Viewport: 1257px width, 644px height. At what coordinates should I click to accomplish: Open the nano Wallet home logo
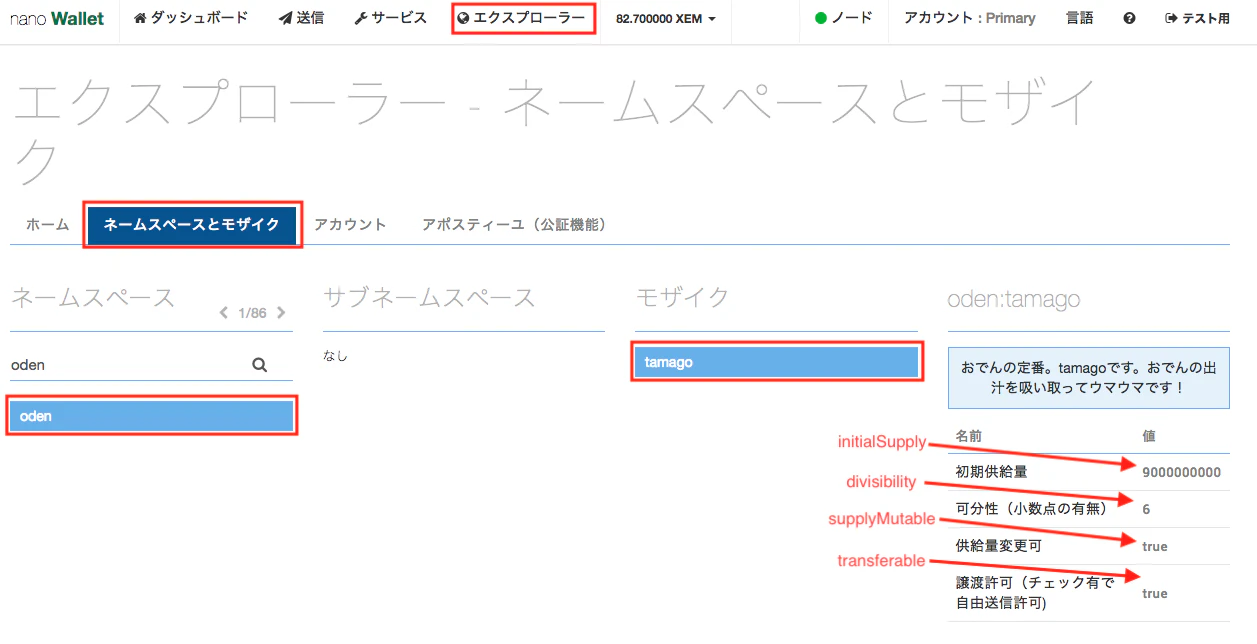tap(57, 18)
